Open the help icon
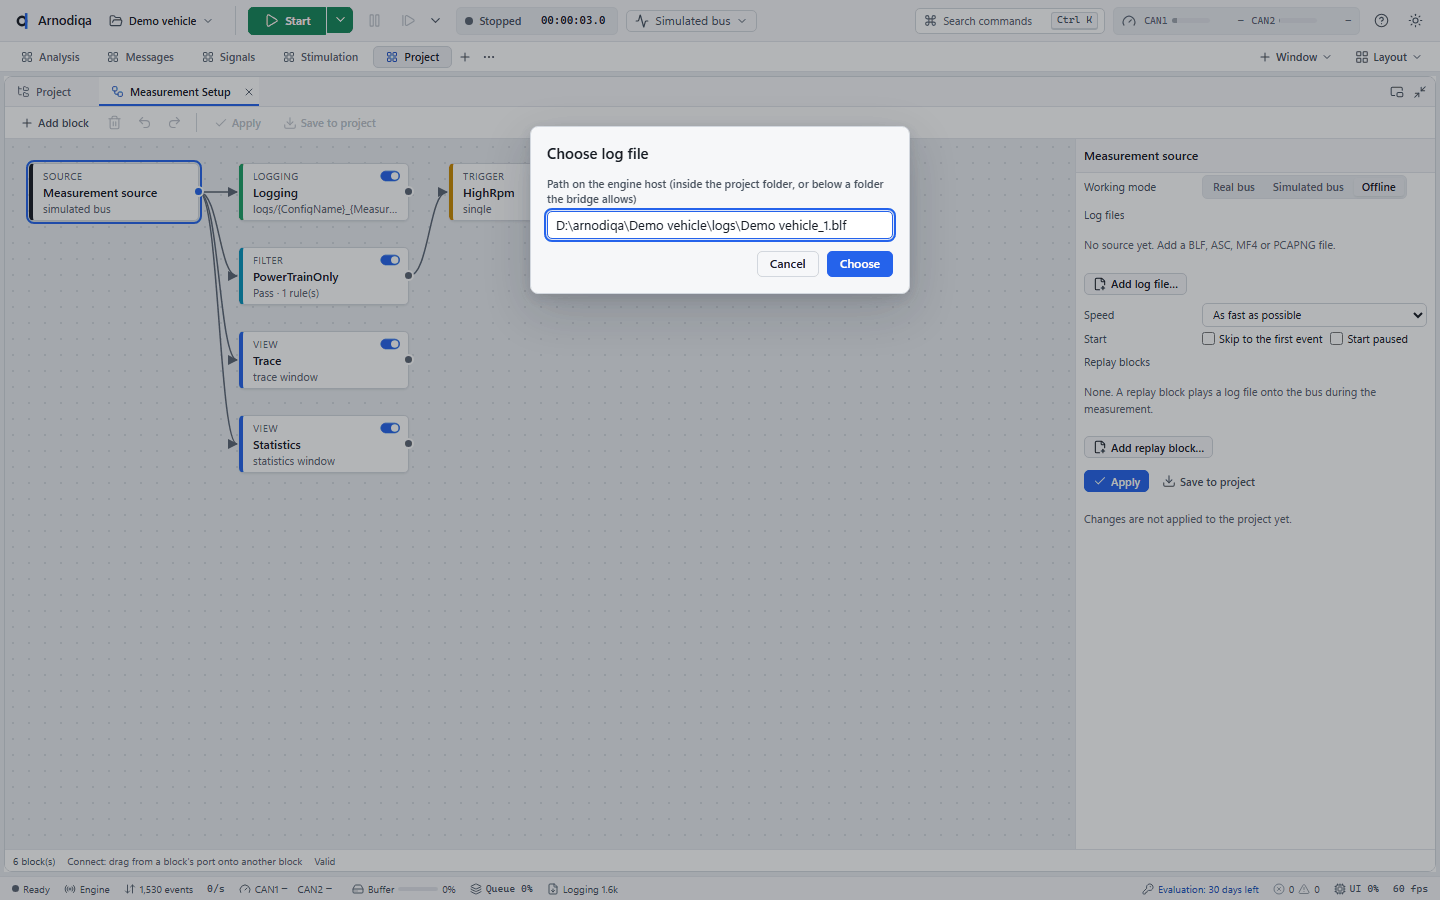The image size is (1440, 900). (x=1381, y=21)
